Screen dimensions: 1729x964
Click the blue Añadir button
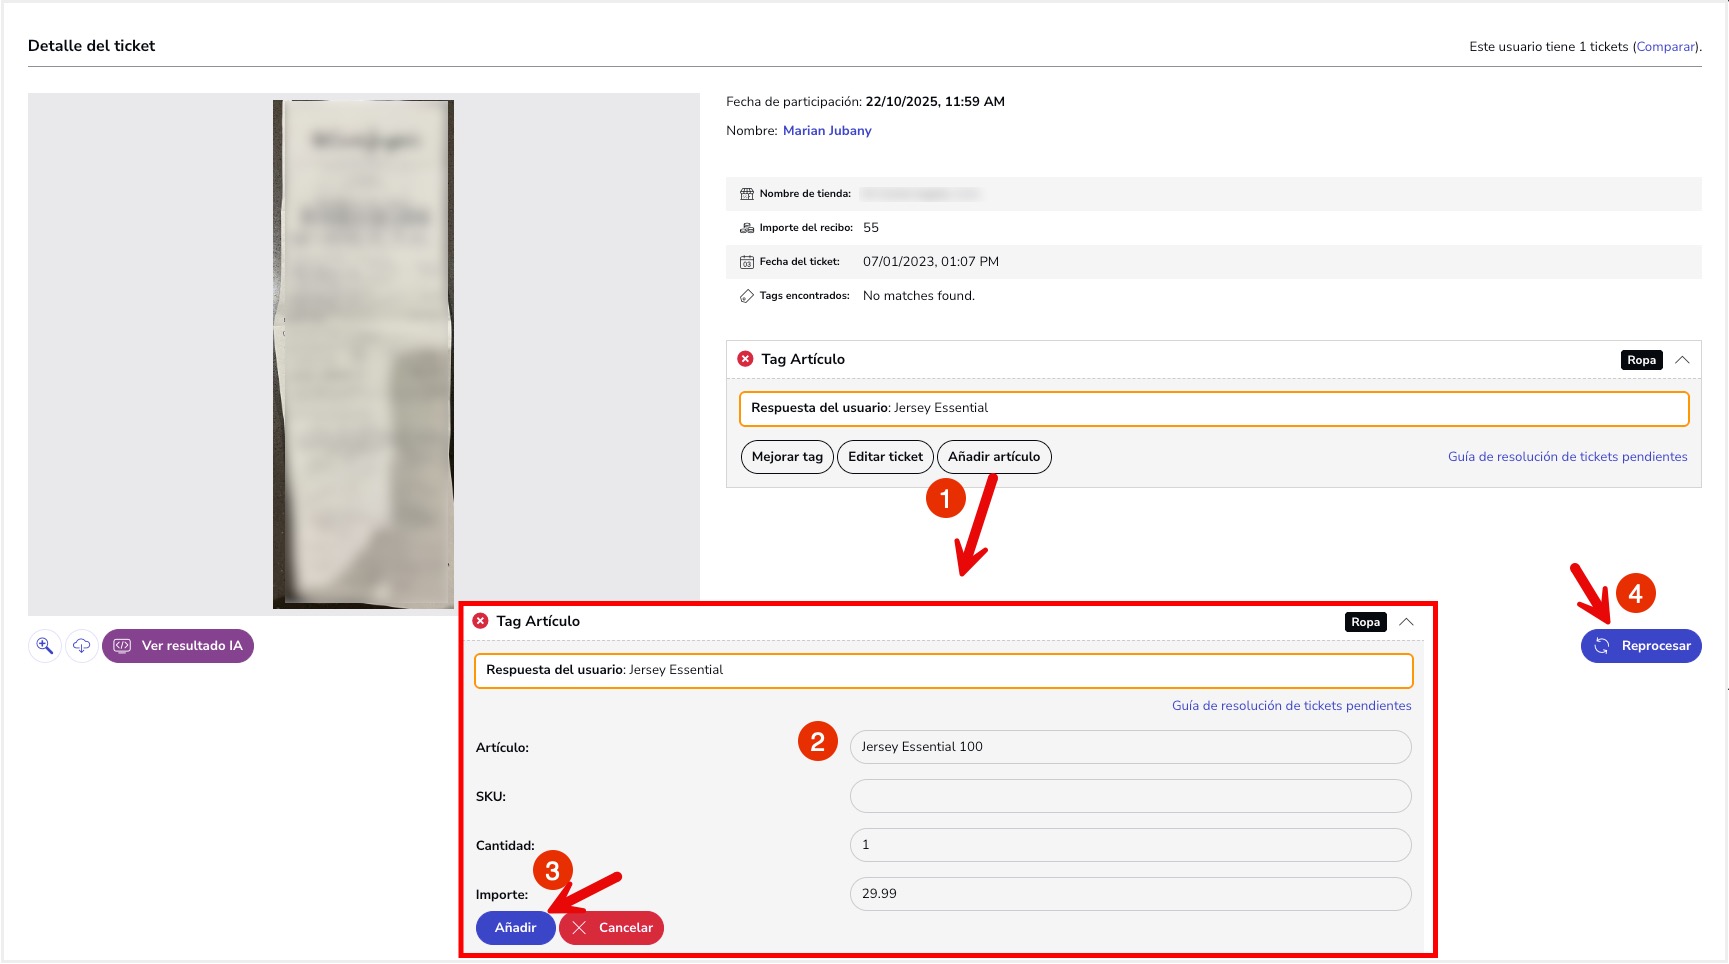(x=515, y=928)
